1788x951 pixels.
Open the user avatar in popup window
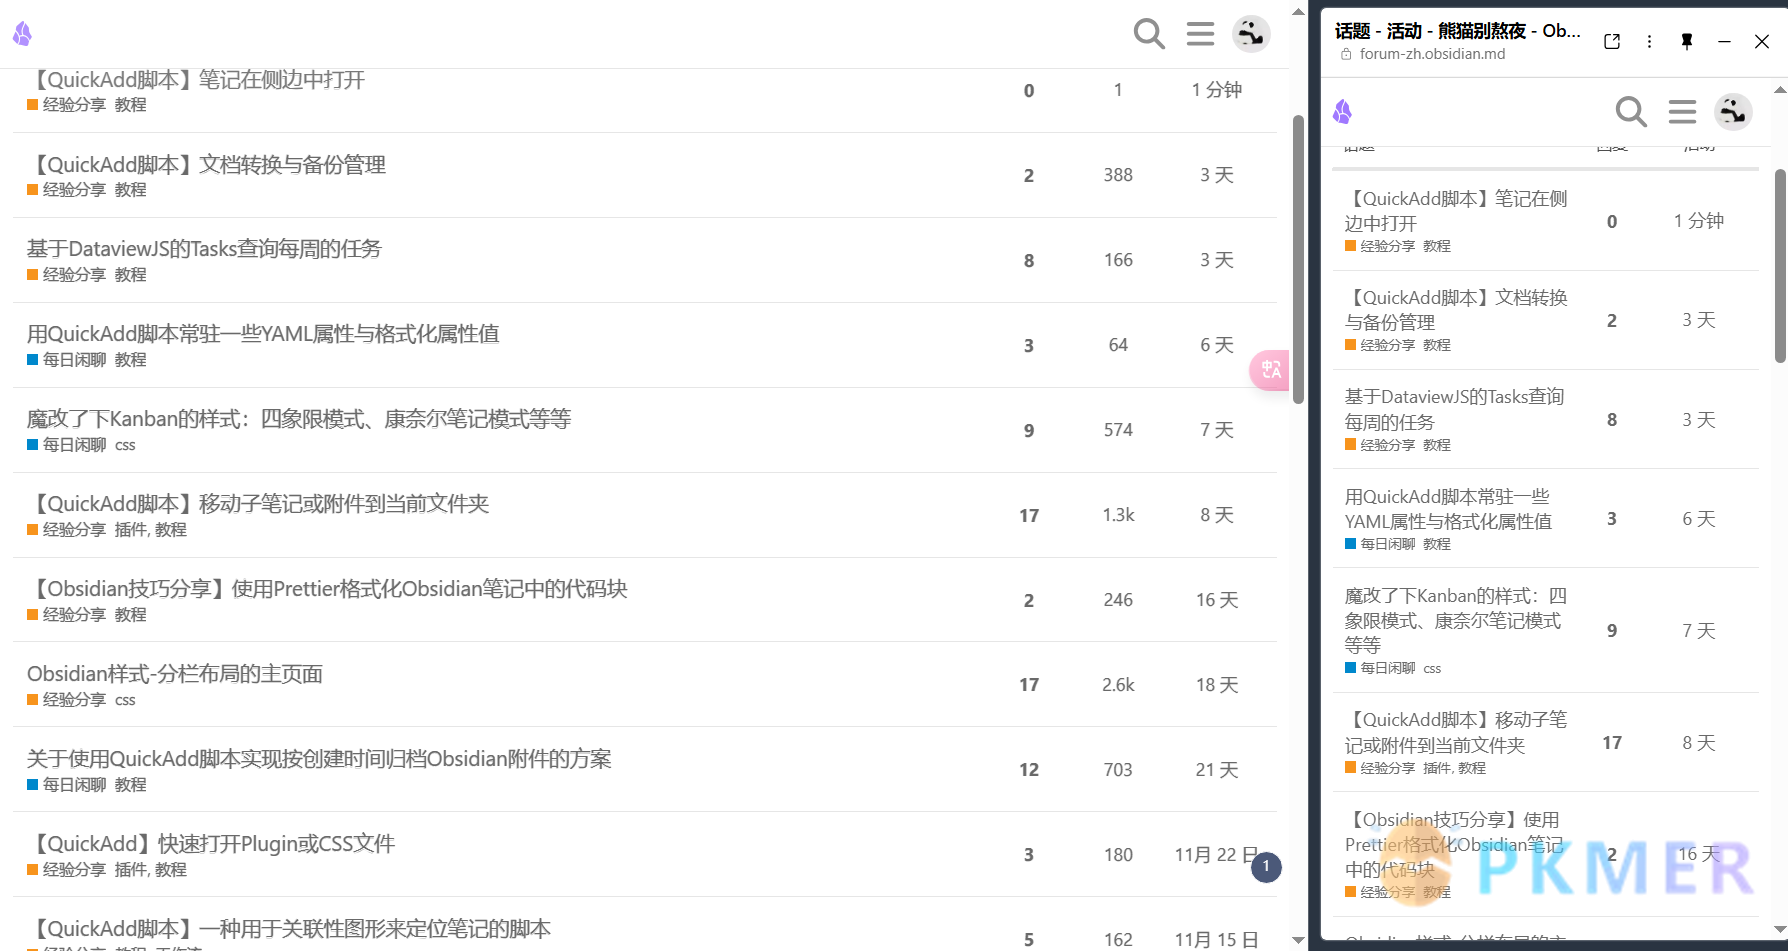pos(1733,111)
